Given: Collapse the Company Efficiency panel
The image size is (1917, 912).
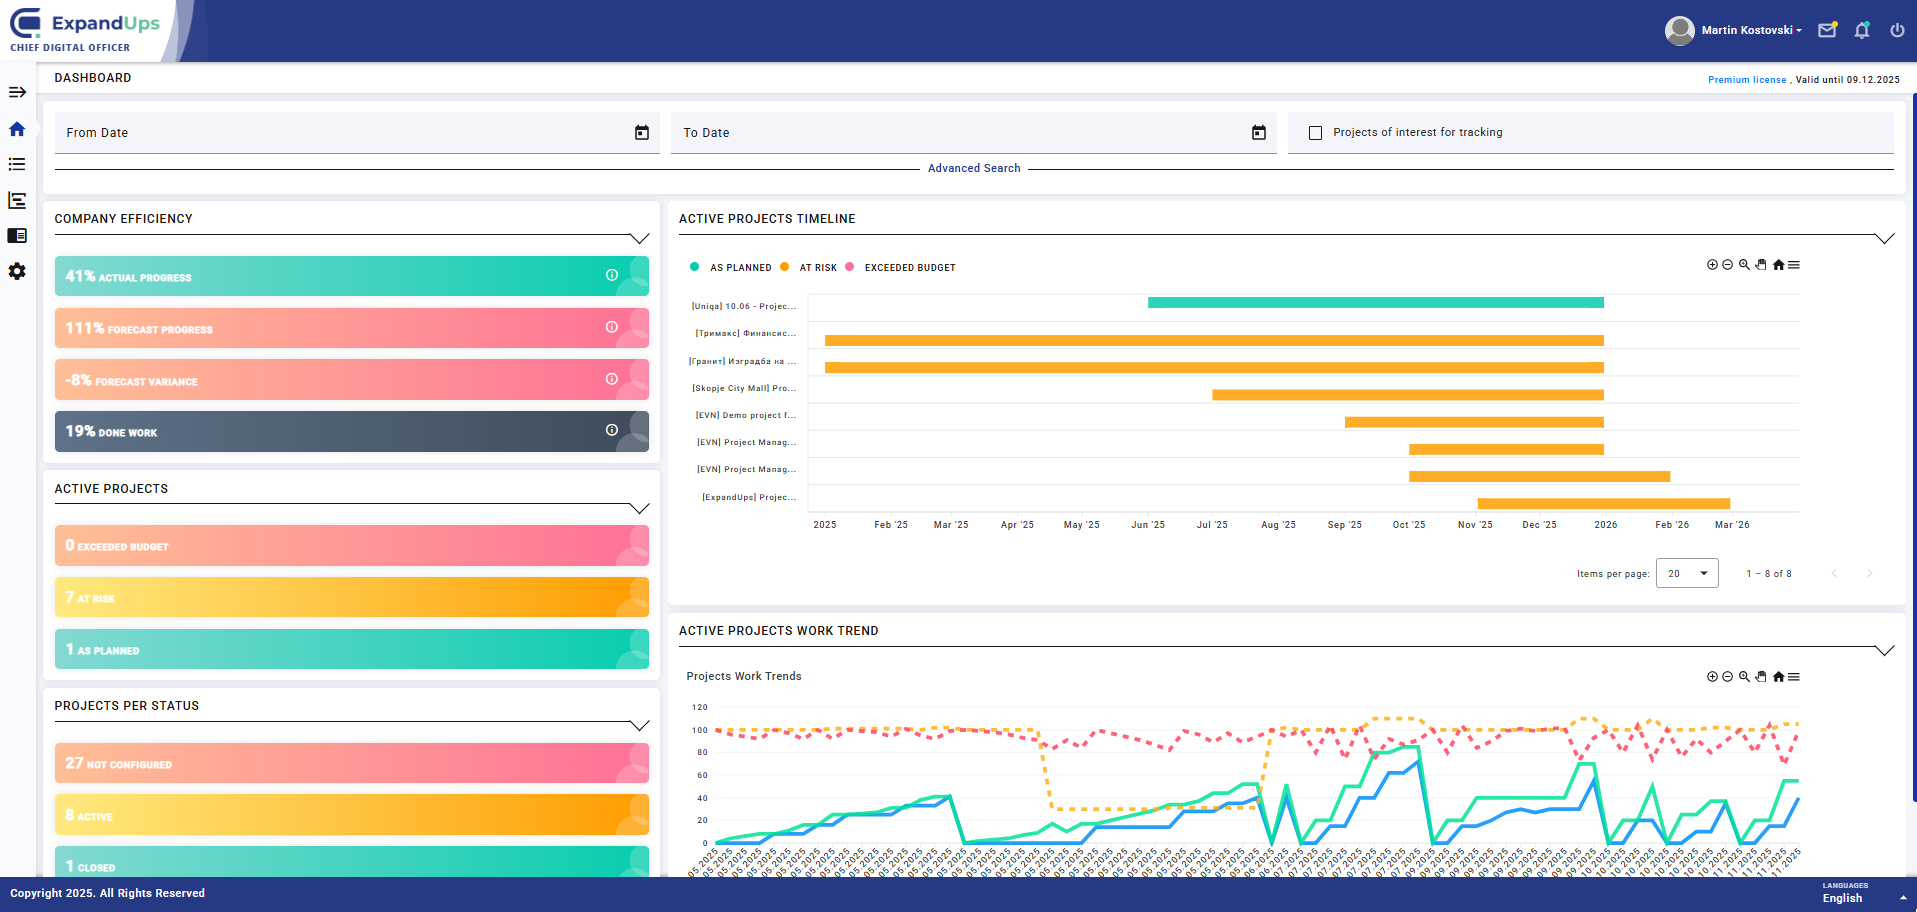Looking at the screenshot, I should point(639,238).
